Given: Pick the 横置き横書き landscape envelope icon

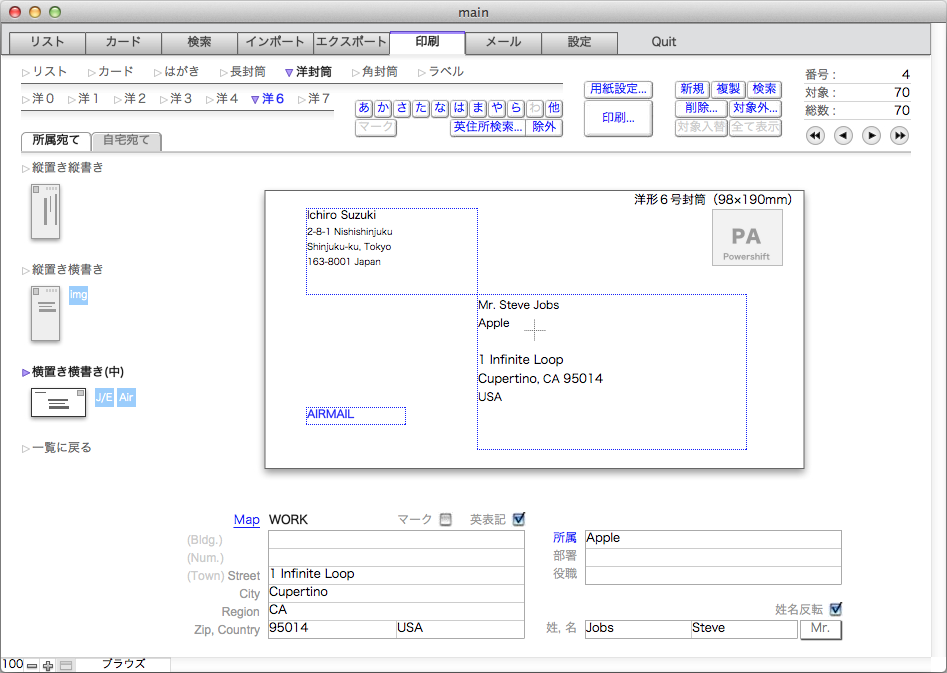Looking at the screenshot, I should [x=58, y=402].
